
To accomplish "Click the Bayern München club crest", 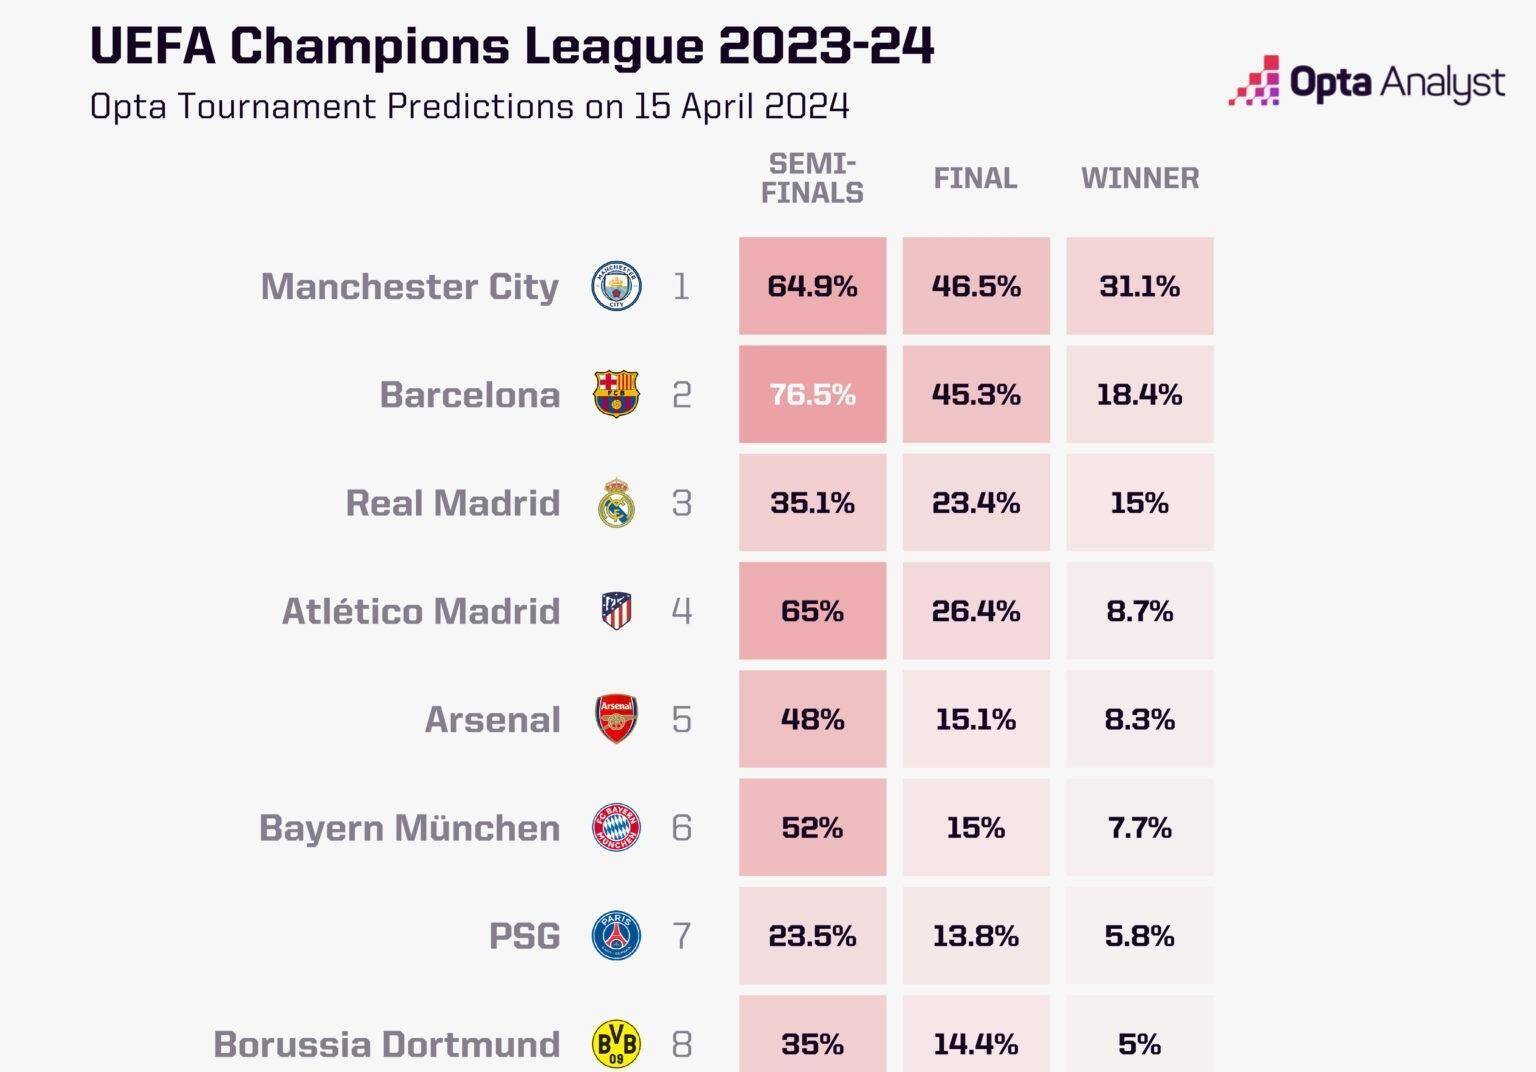I will click(x=616, y=828).
